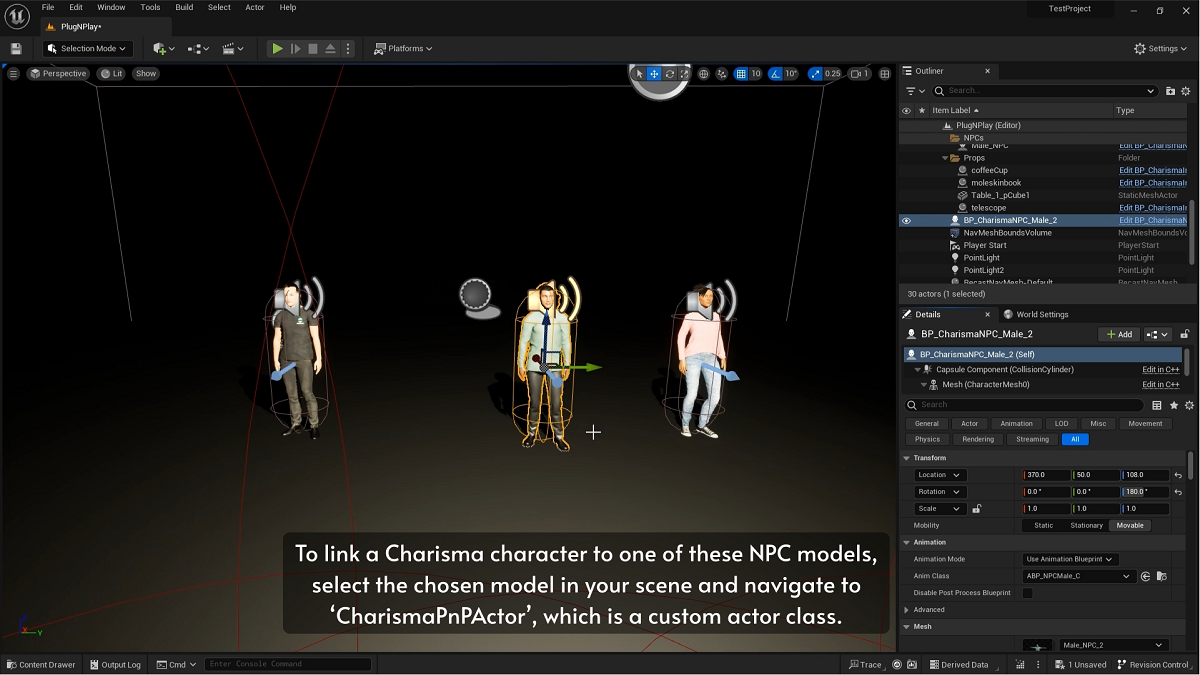Open the Build menu
Screen dimensions: 1200x675
[x=184, y=7]
